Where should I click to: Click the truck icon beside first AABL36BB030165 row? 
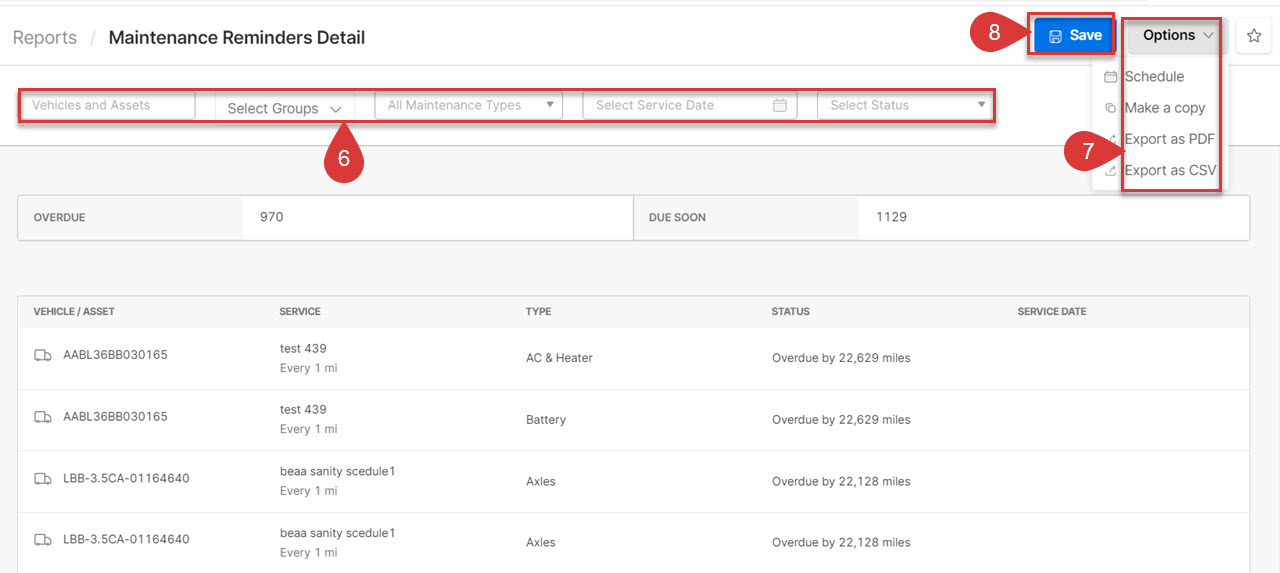43,355
